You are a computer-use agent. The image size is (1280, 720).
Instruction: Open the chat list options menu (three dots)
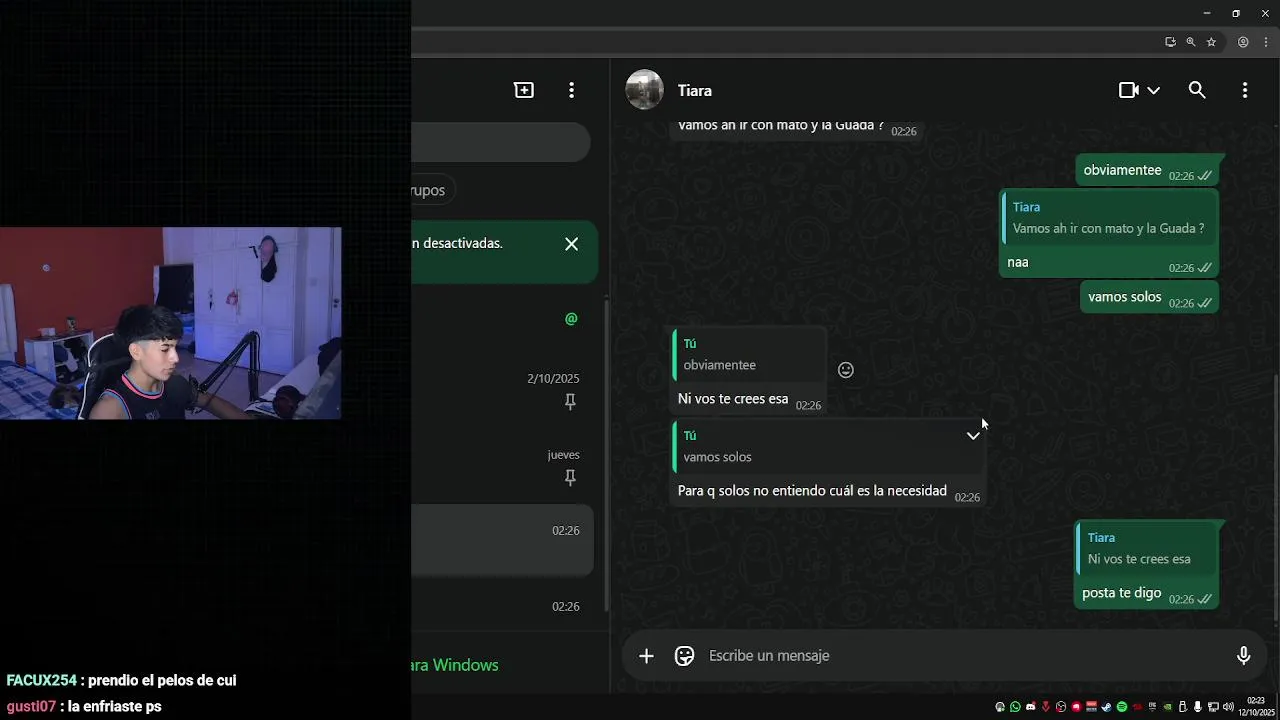click(x=571, y=90)
